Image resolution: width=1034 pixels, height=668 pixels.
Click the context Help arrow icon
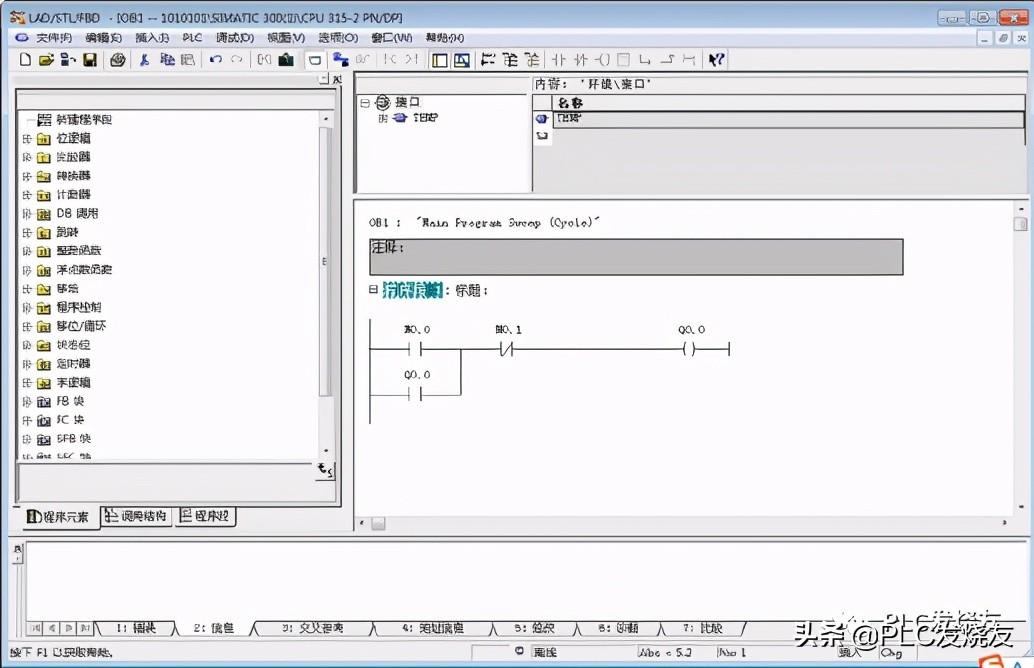point(716,60)
